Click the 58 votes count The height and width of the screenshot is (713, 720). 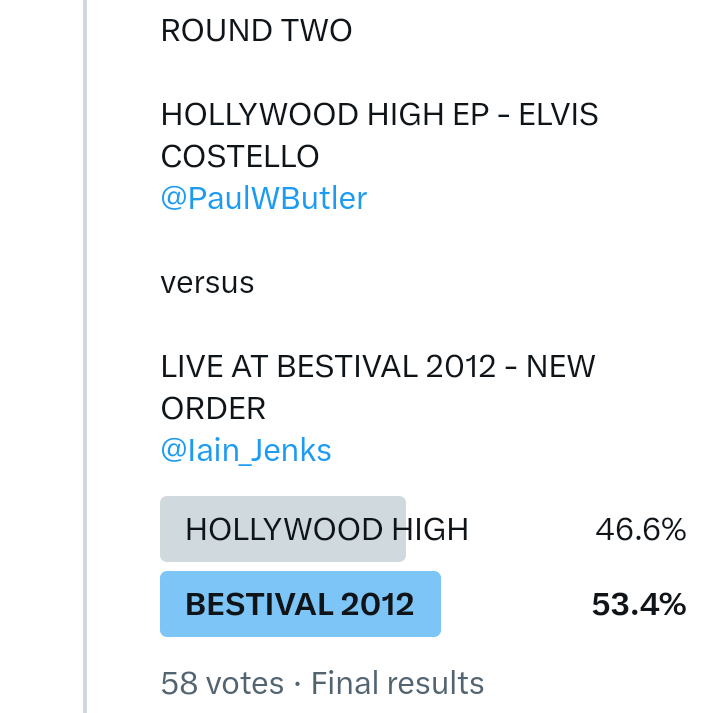[222, 683]
